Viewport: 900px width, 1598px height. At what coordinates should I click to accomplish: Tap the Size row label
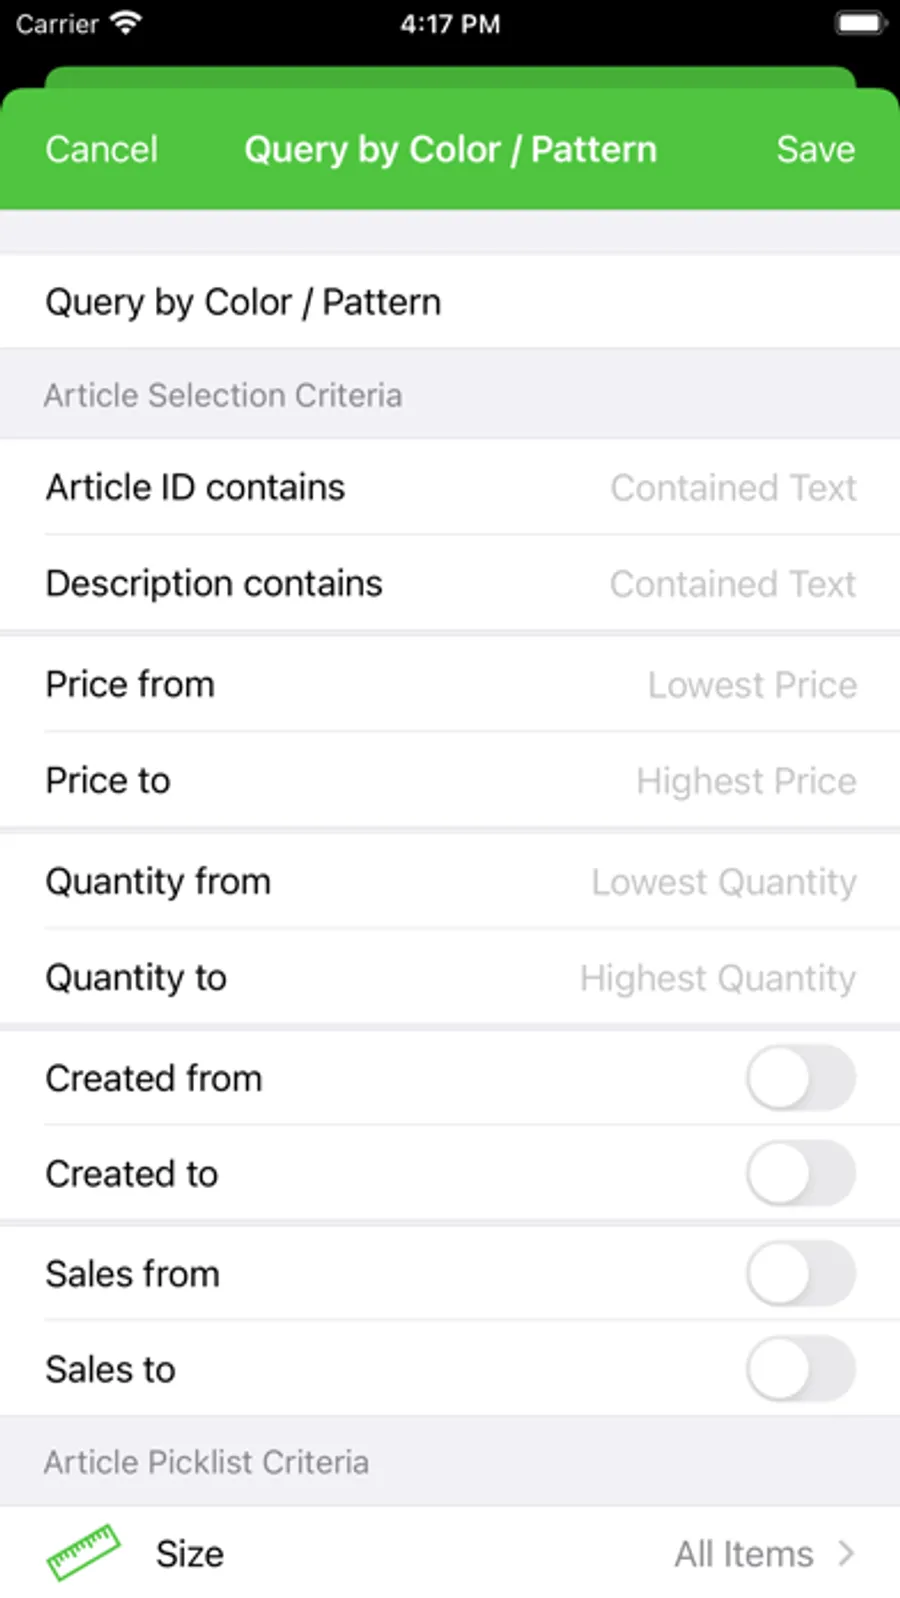pos(190,1554)
